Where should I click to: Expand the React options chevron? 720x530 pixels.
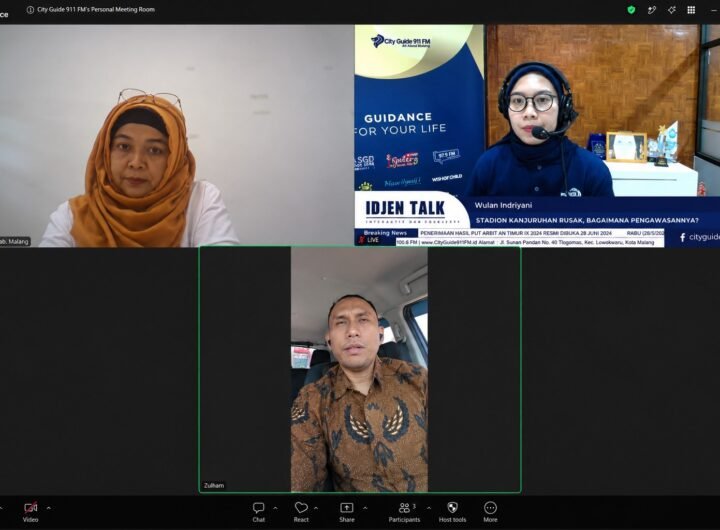click(316, 508)
